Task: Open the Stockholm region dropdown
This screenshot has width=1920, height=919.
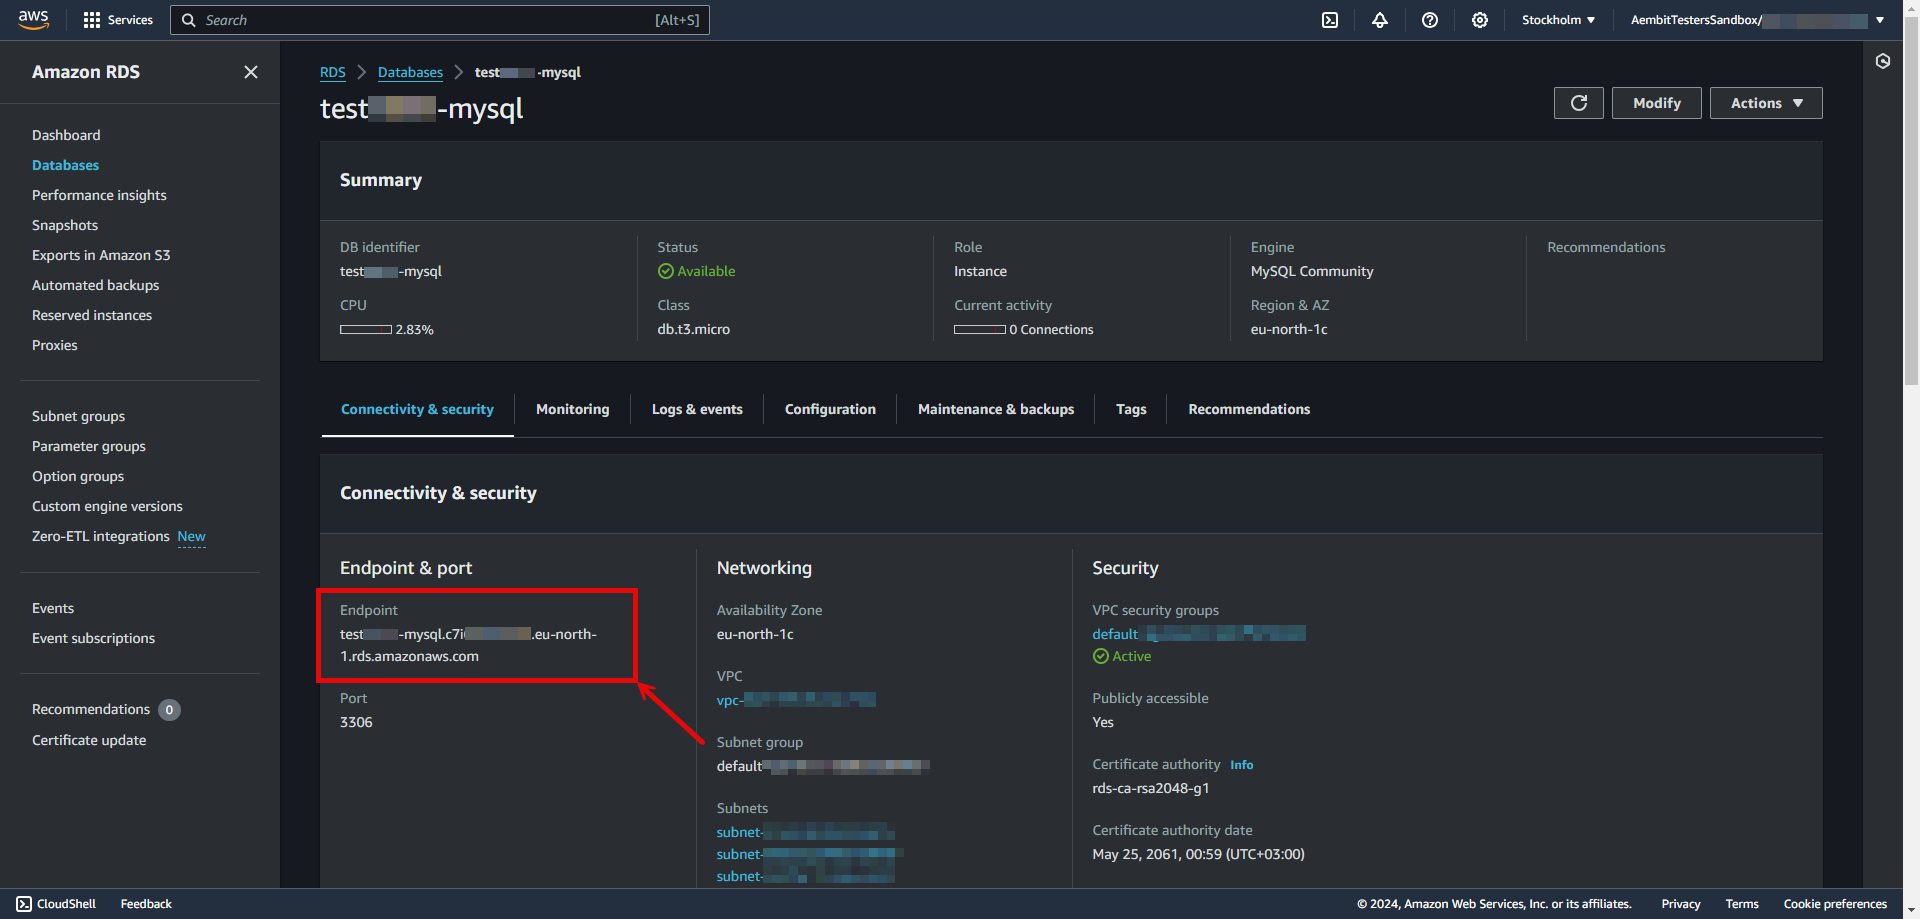Action: (x=1558, y=20)
